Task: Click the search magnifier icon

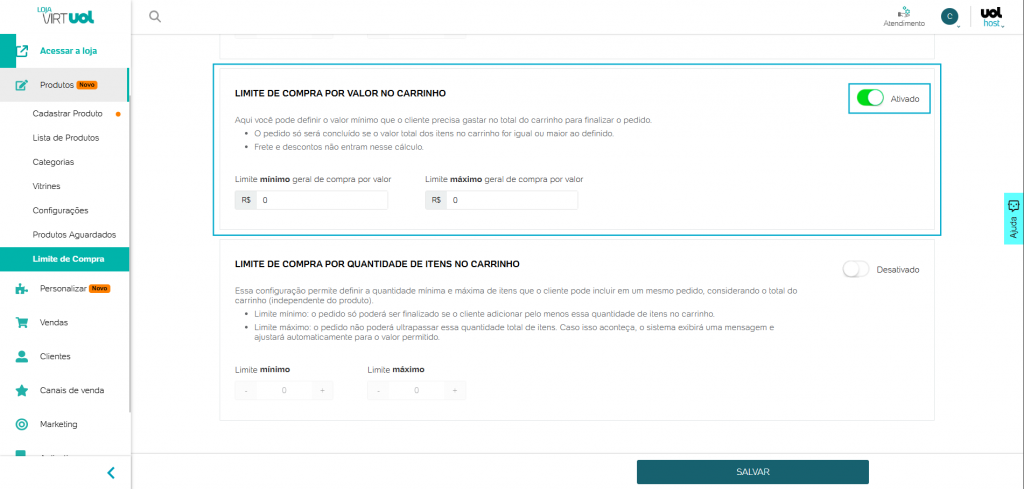Action: pos(154,16)
